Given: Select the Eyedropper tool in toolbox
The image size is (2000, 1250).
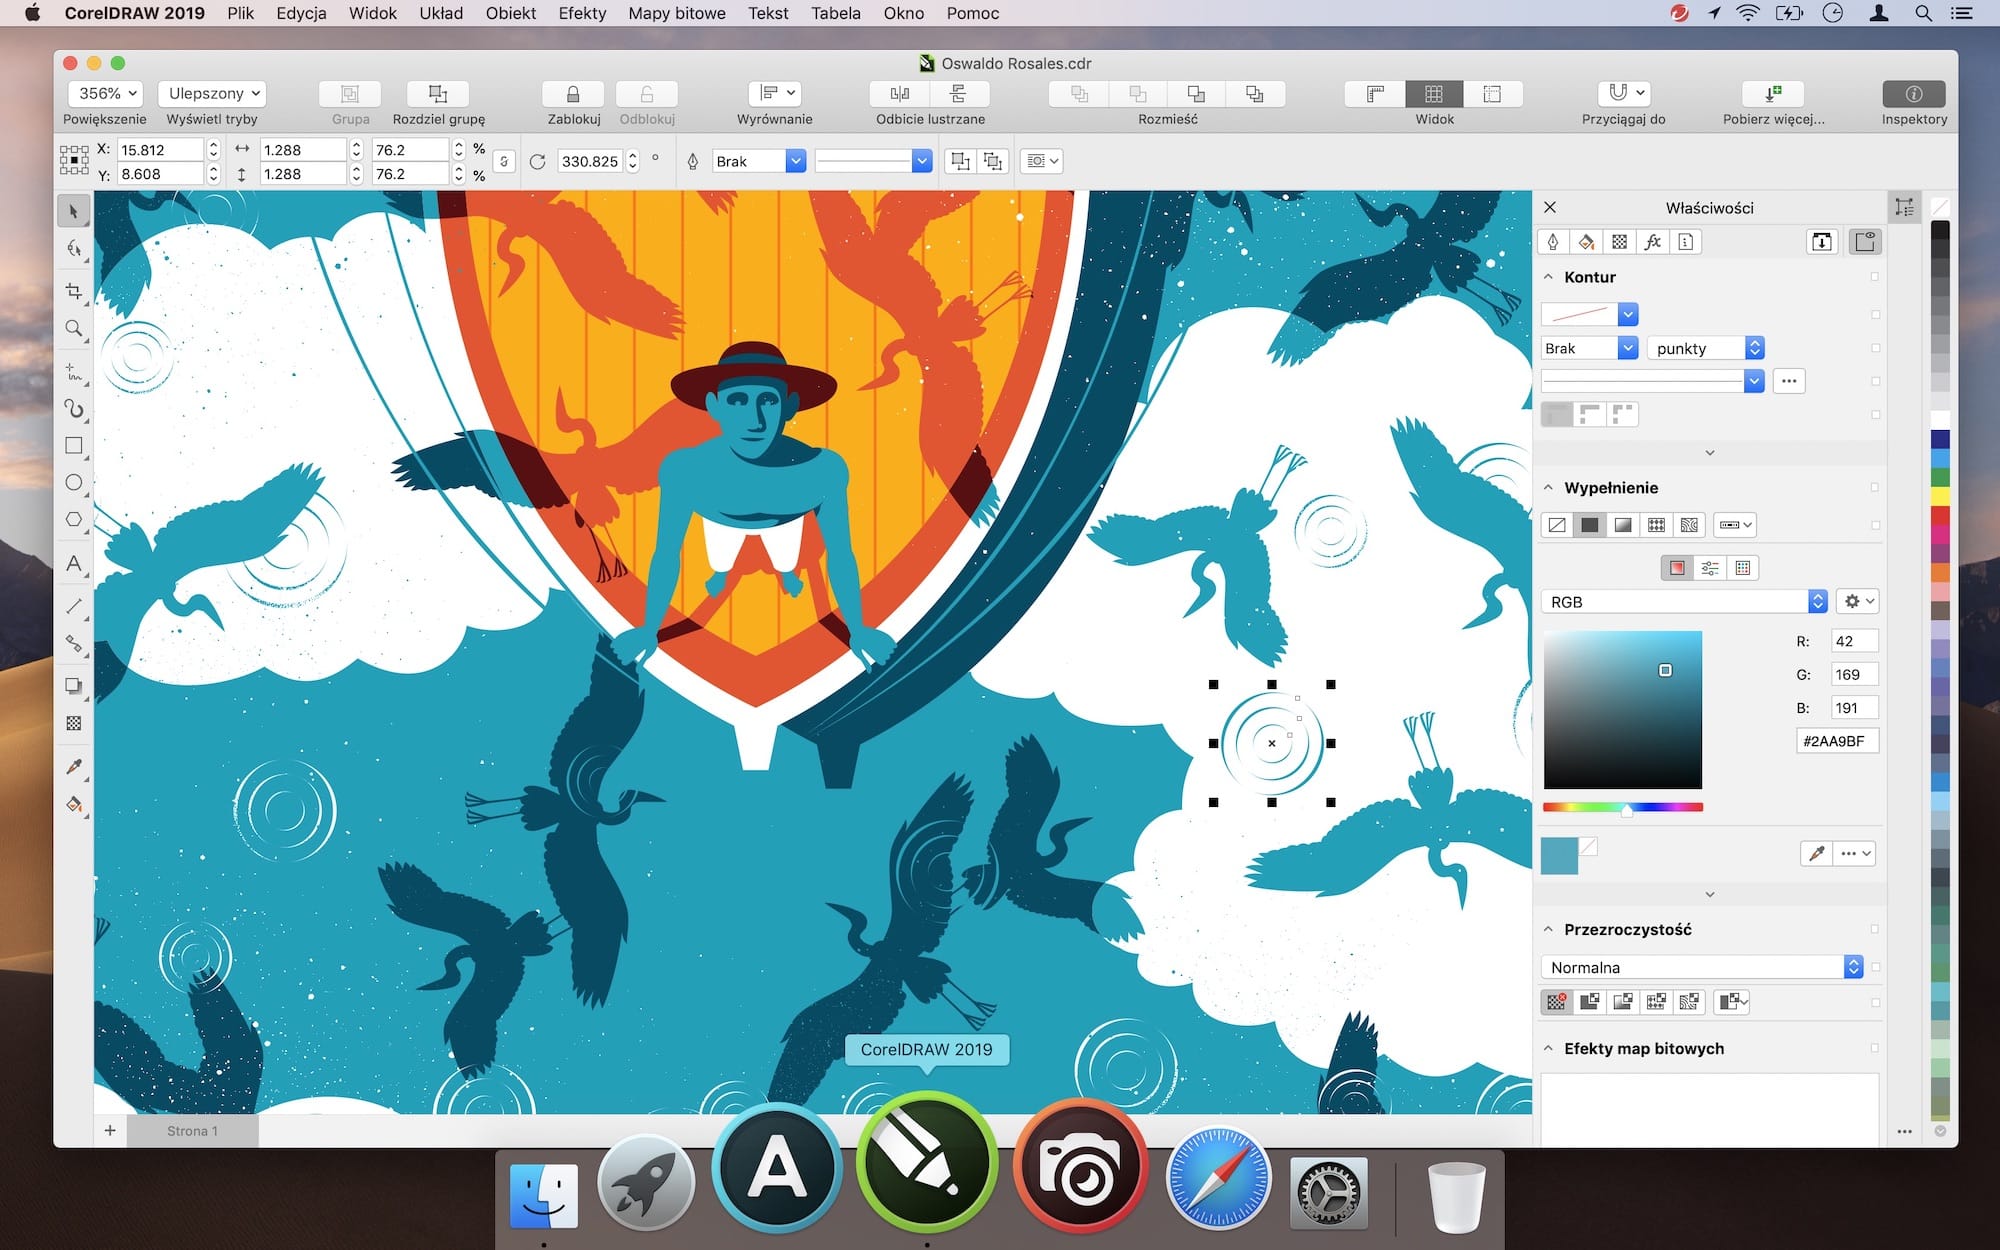Looking at the screenshot, I should click(x=73, y=767).
